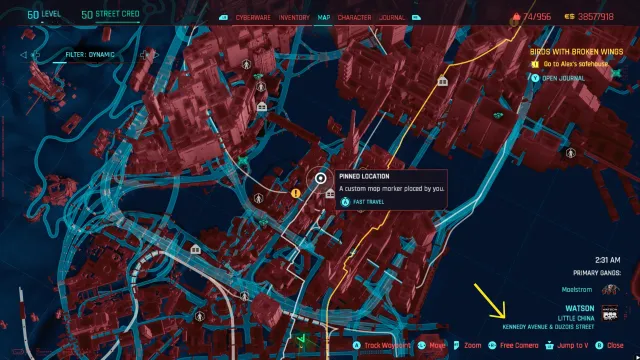Switch to the Character tab
Image resolution: width=640 pixels, height=360 pixels.
354,18
